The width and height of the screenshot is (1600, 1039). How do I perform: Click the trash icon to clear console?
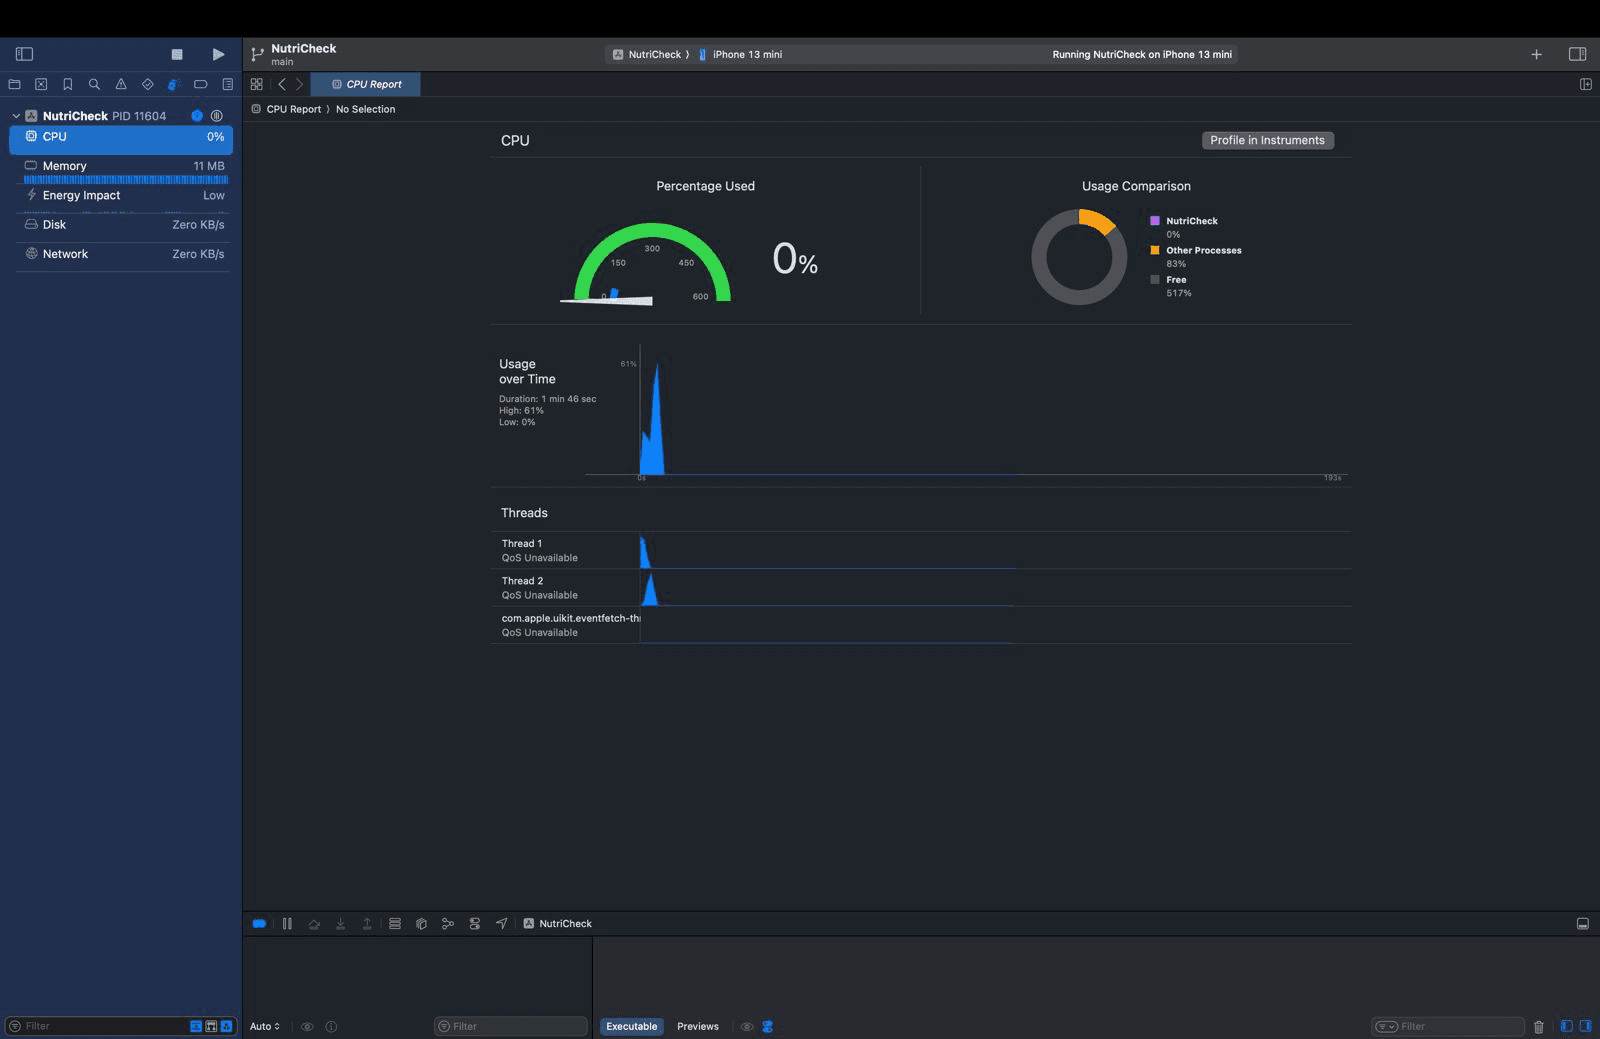[1538, 1027]
